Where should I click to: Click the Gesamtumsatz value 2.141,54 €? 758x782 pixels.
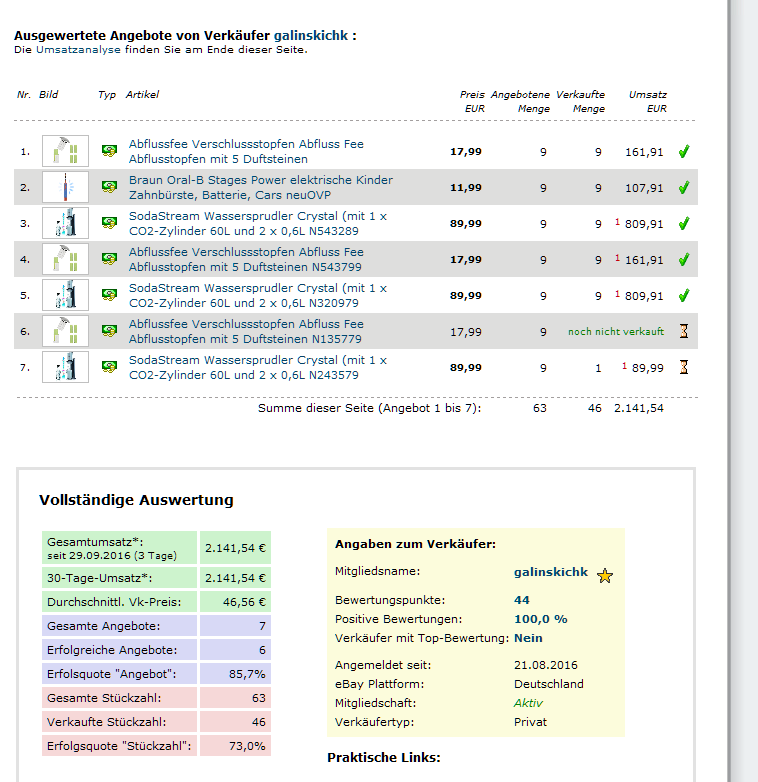(235, 548)
